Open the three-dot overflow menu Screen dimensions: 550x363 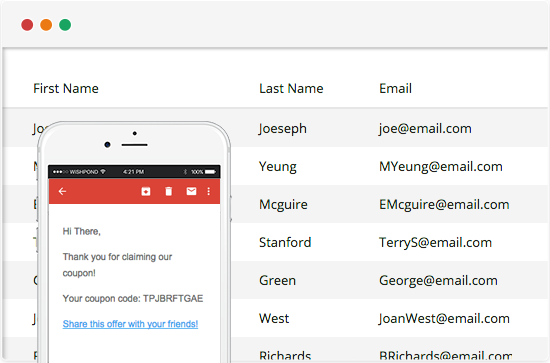point(209,191)
